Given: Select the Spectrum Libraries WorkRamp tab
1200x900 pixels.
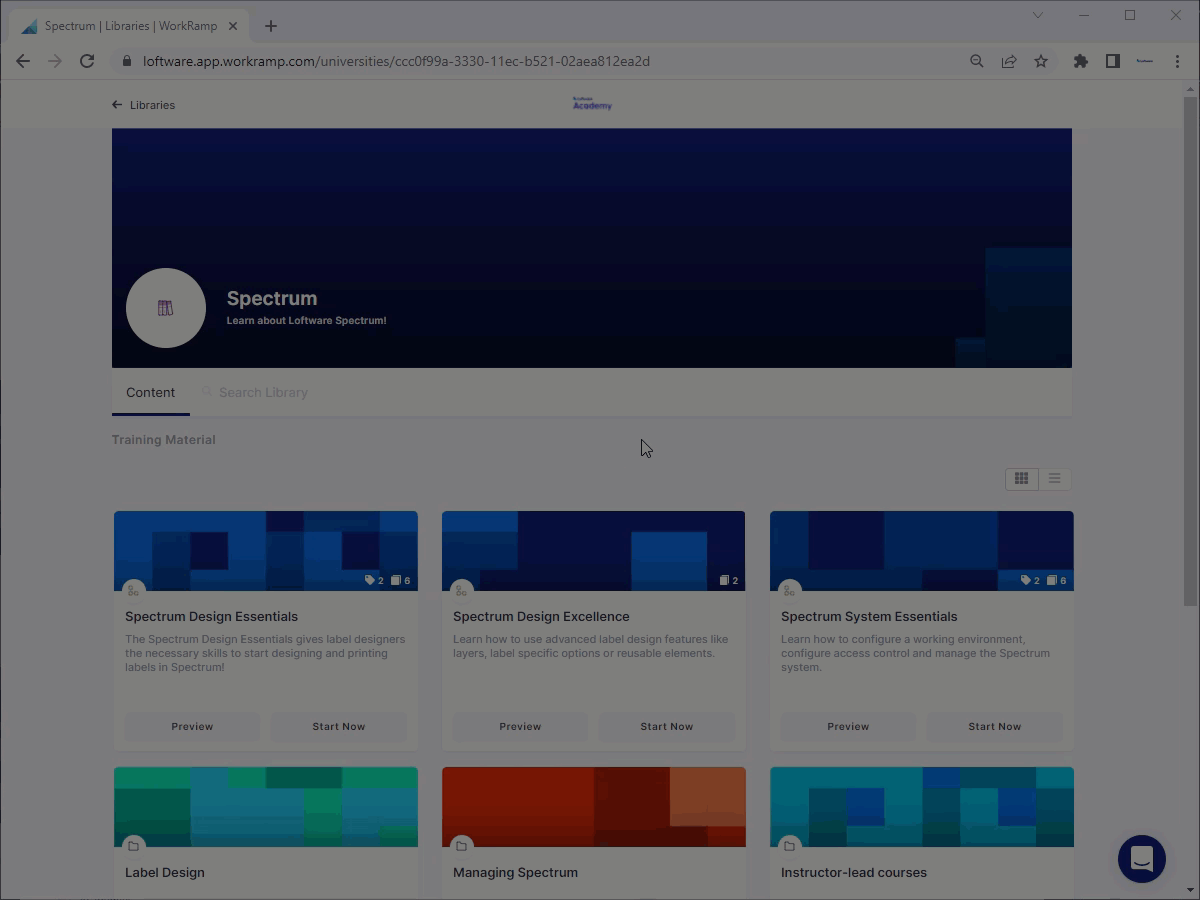Looking at the screenshot, I should pyautogui.click(x=130, y=26).
